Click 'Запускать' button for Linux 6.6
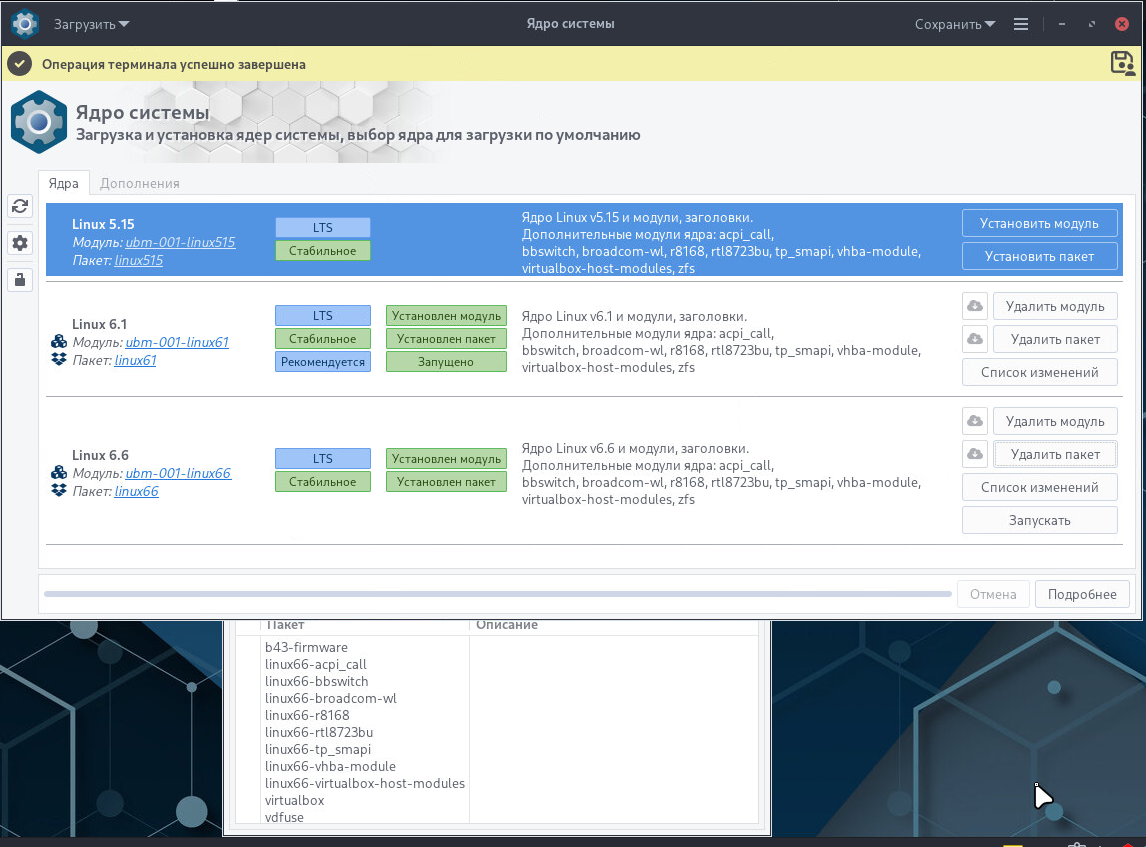Screen dimensions: 1146x847 point(1039,520)
